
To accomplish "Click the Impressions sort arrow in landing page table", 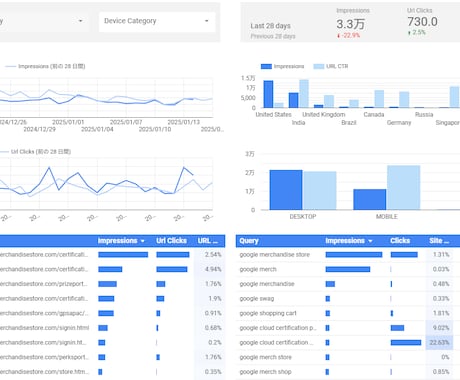I will click(x=143, y=241).
